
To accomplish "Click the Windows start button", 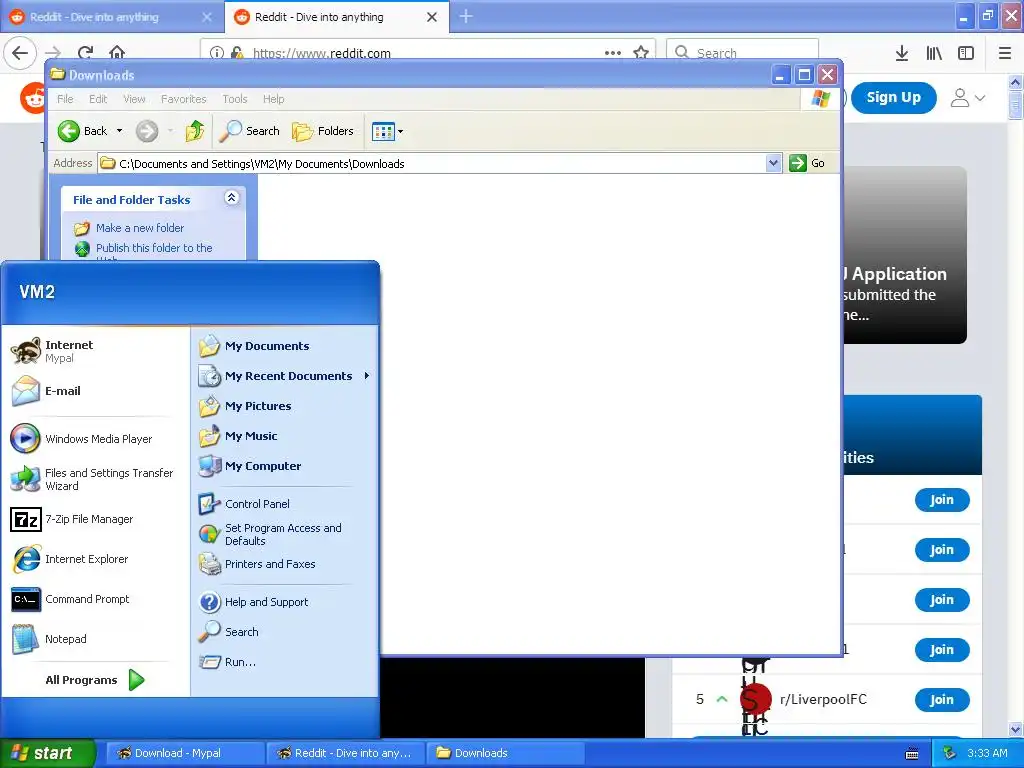I will pyautogui.click(x=47, y=753).
